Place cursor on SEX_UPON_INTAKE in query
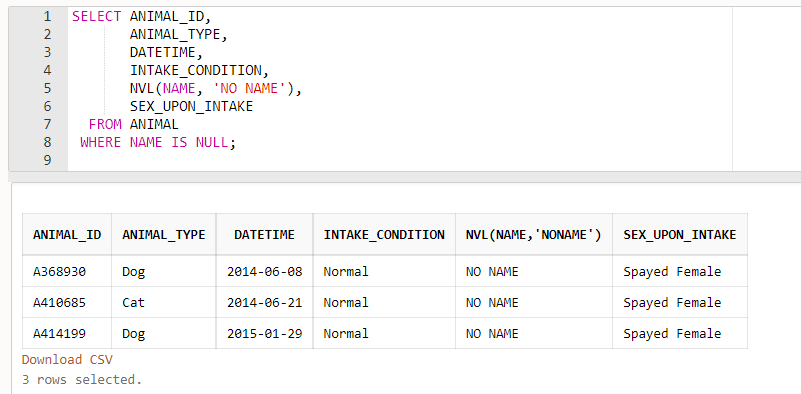This screenshot has height=394, width=801. (192, 106)
